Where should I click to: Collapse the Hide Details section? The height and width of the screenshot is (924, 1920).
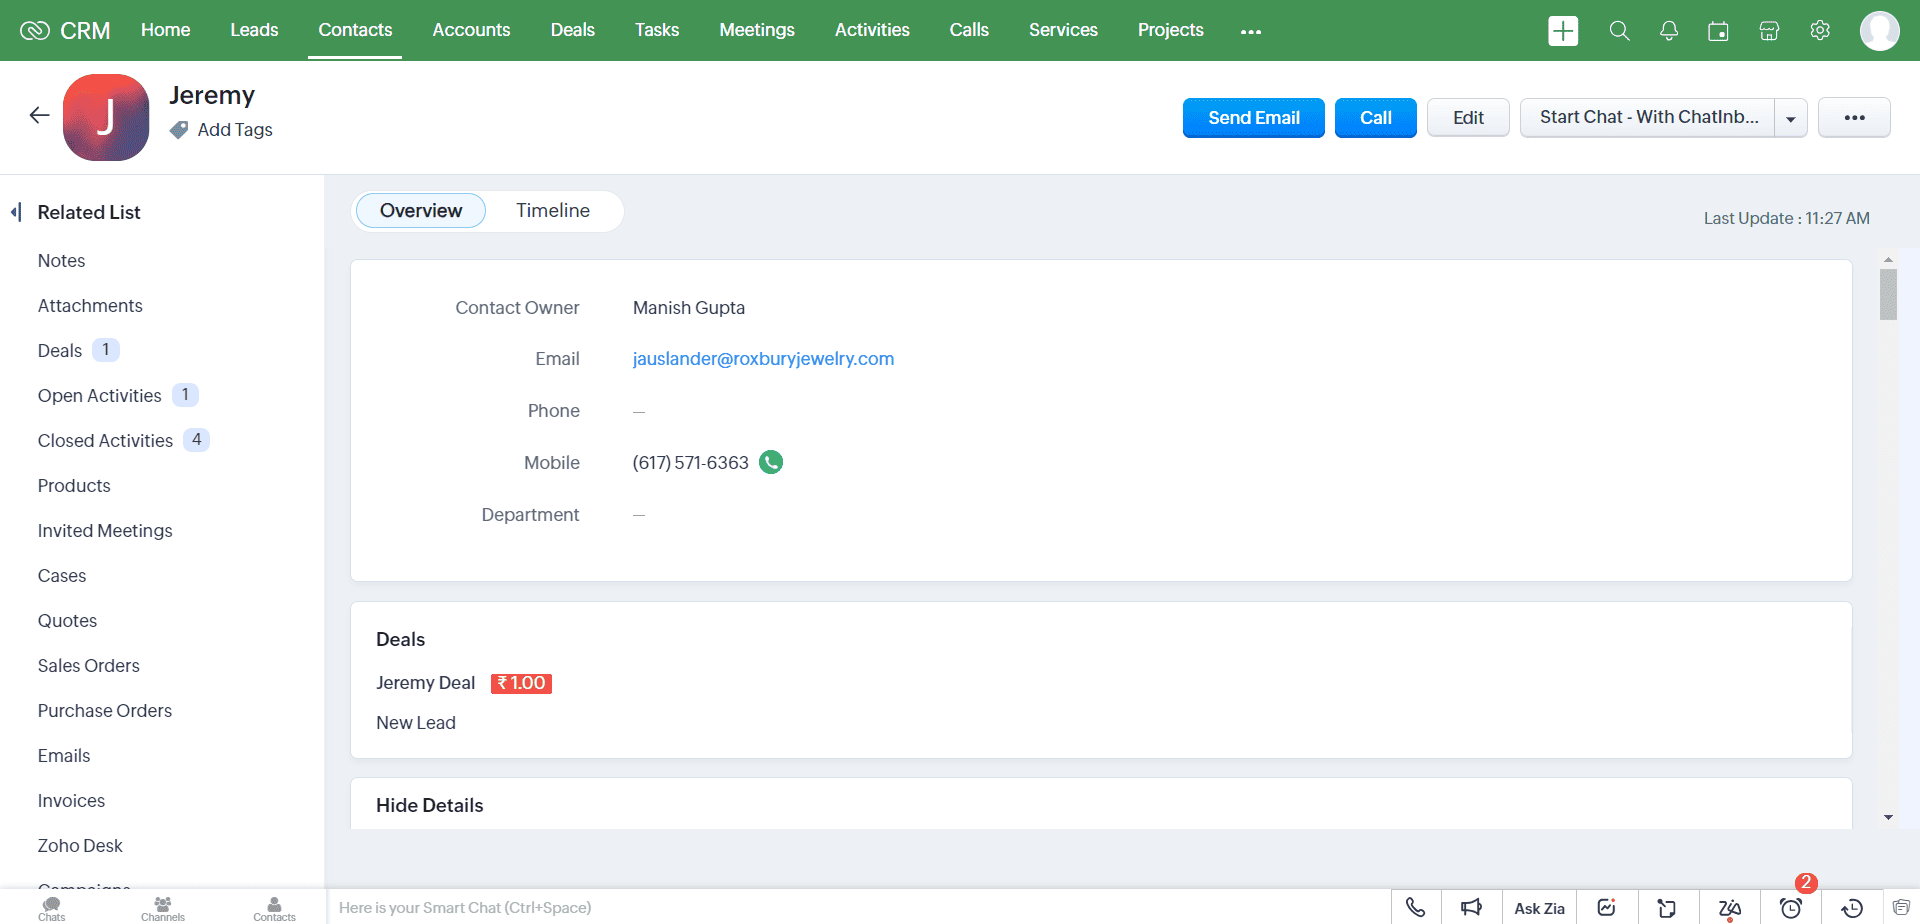[x=429, y=805]
